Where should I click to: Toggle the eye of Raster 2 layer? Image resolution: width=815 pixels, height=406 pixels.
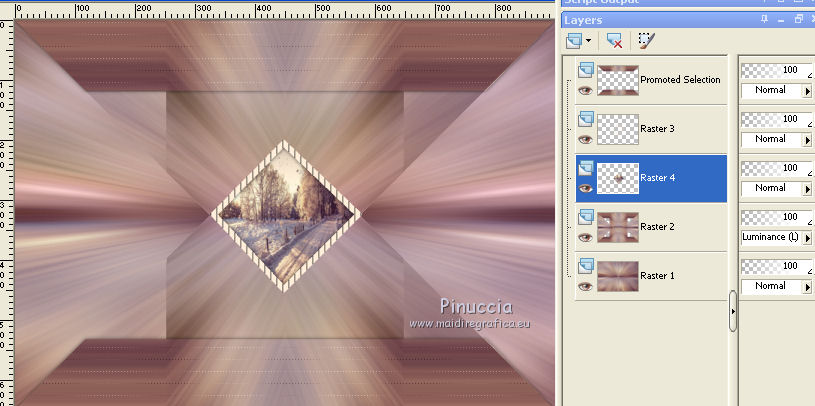[585, 237]
